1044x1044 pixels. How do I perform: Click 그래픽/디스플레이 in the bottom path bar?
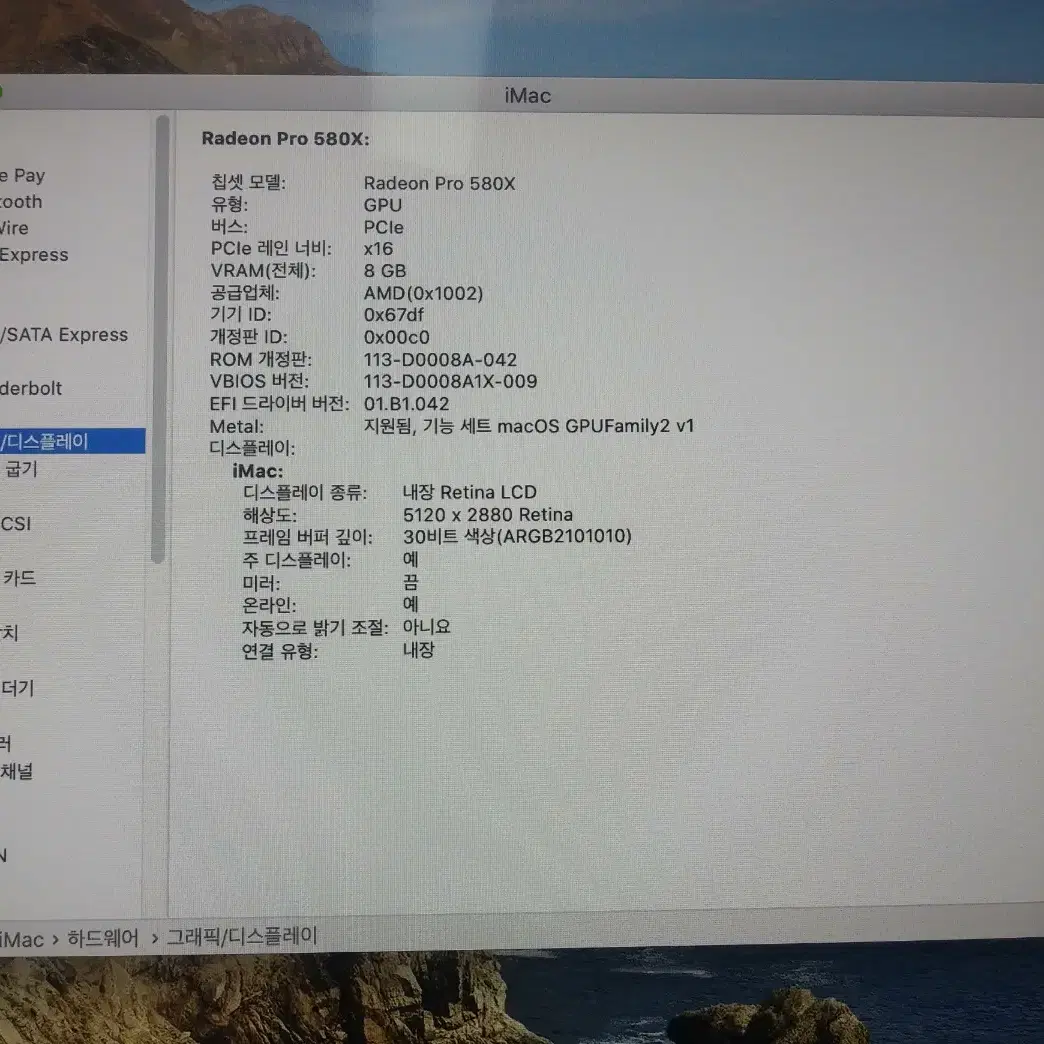(x=242, y=937)
